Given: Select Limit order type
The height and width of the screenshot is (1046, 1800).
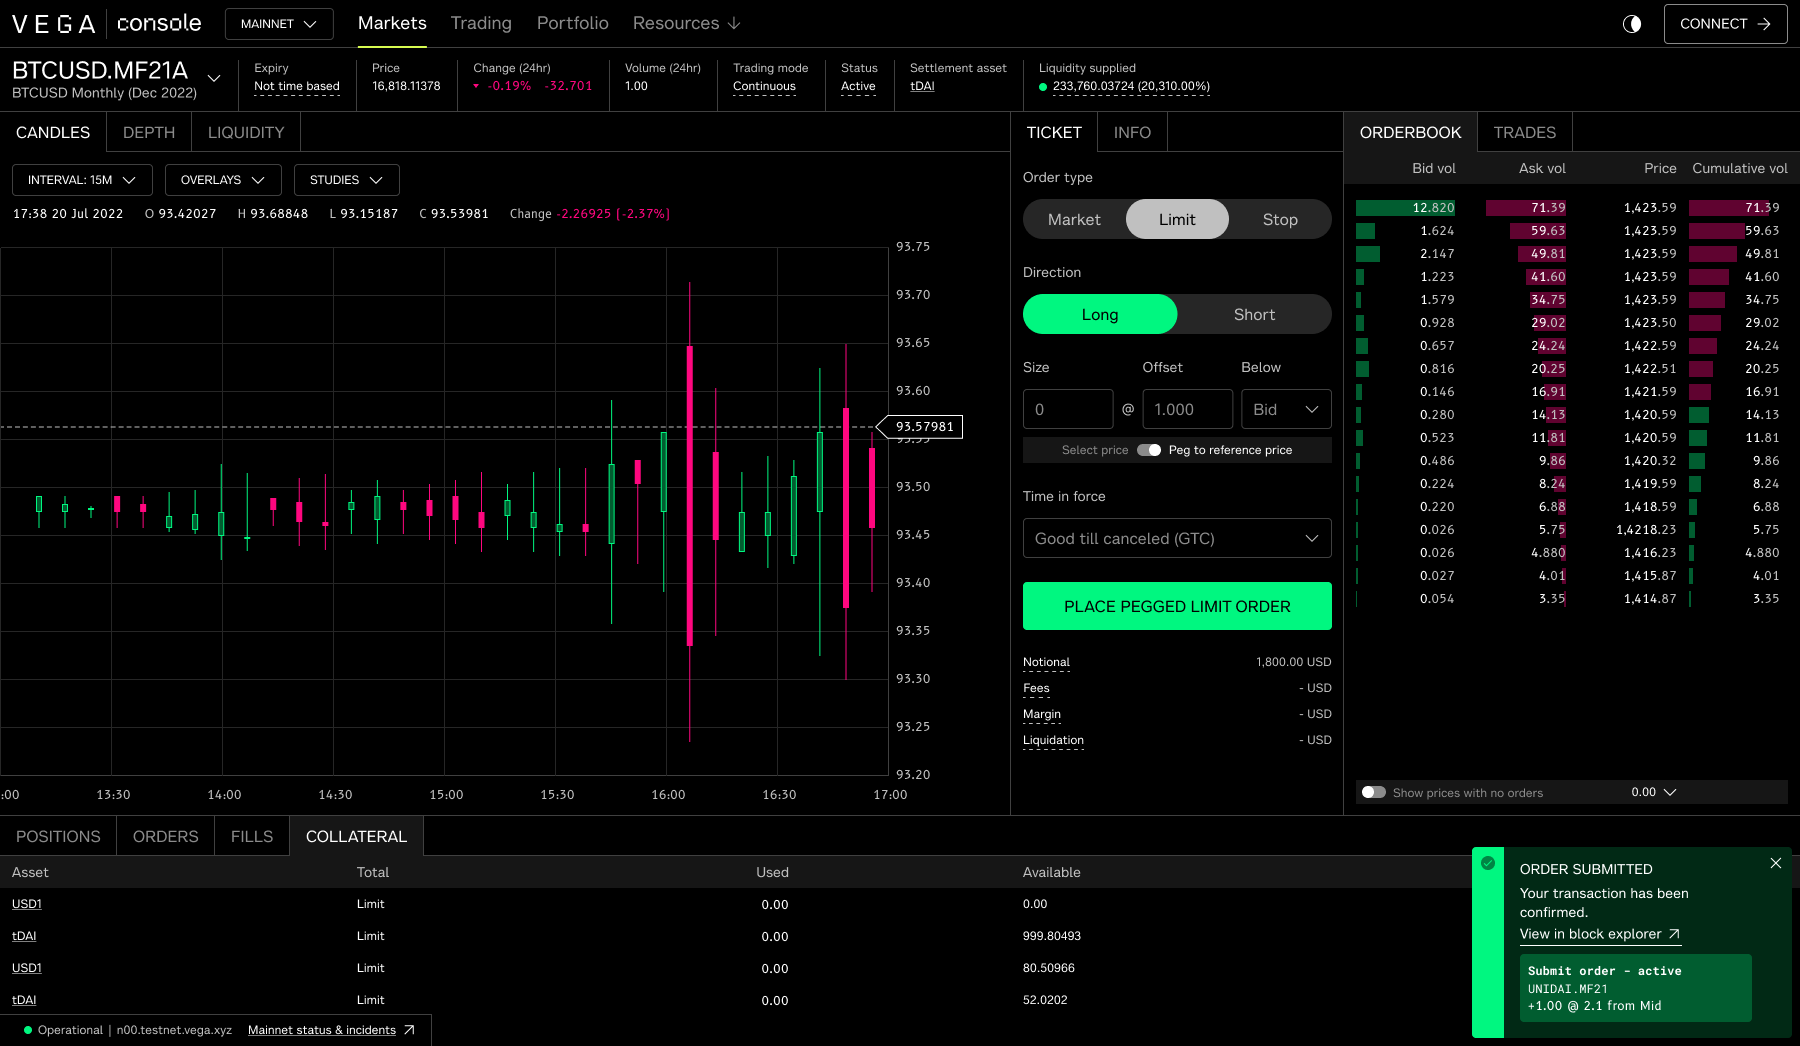Looking at the screenshot, I should [x=1177, y=219].
